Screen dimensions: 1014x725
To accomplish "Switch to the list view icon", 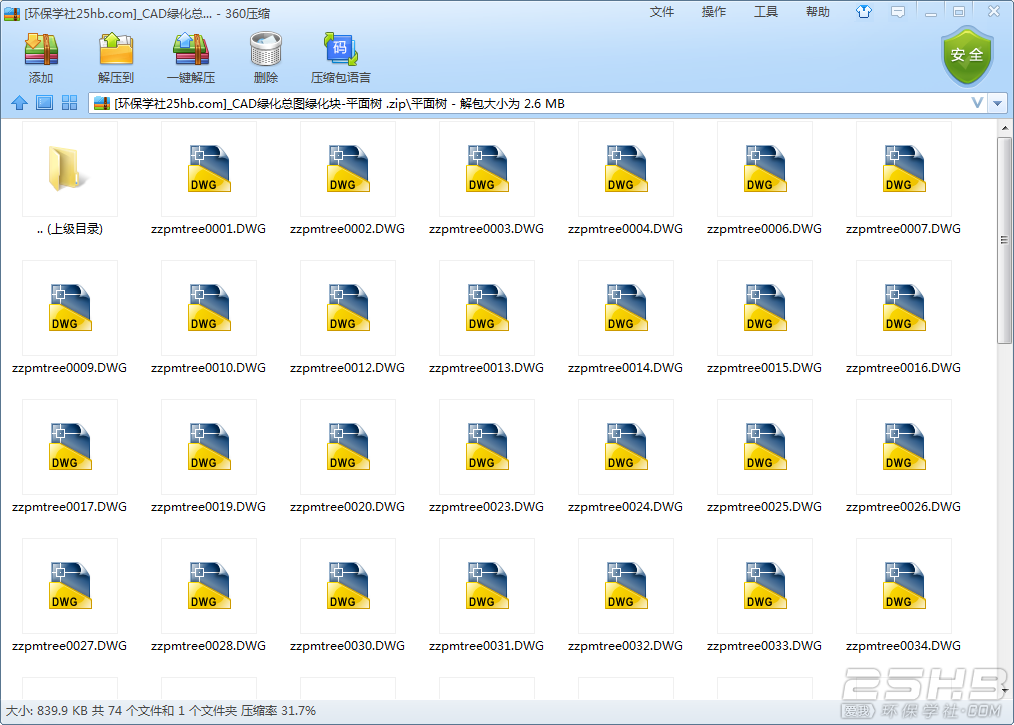I will click(x=45, y=103).
